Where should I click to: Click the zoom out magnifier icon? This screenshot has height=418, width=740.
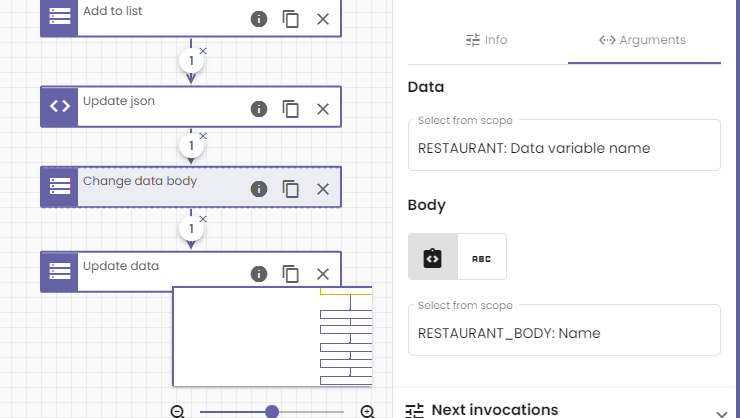coord(177,412)
